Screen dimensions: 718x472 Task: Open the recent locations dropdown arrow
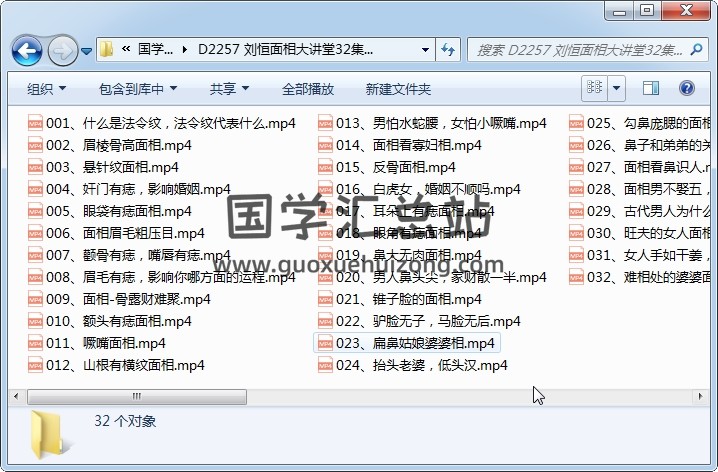(x=87, y=51)
